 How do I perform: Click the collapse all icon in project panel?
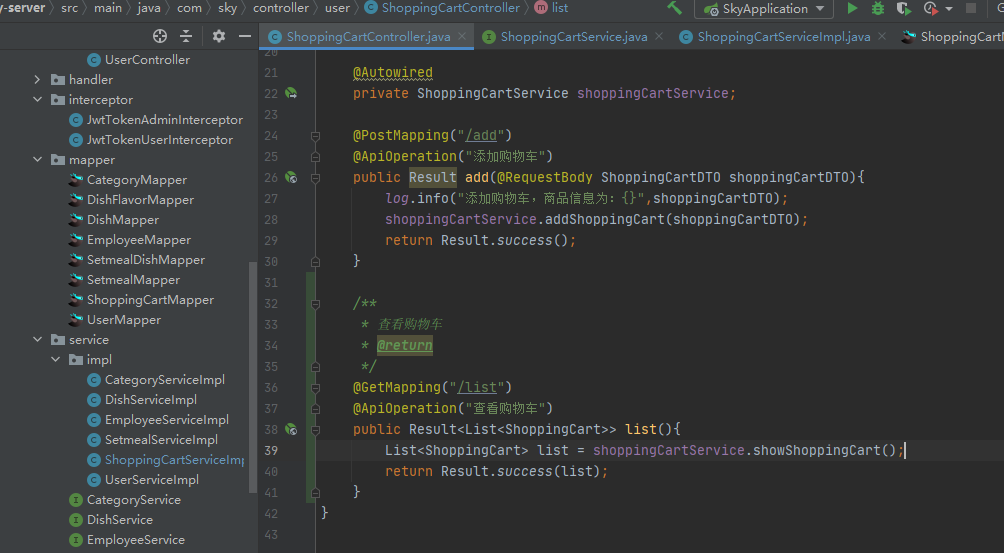pyautogui.click(x=186, y=36)
